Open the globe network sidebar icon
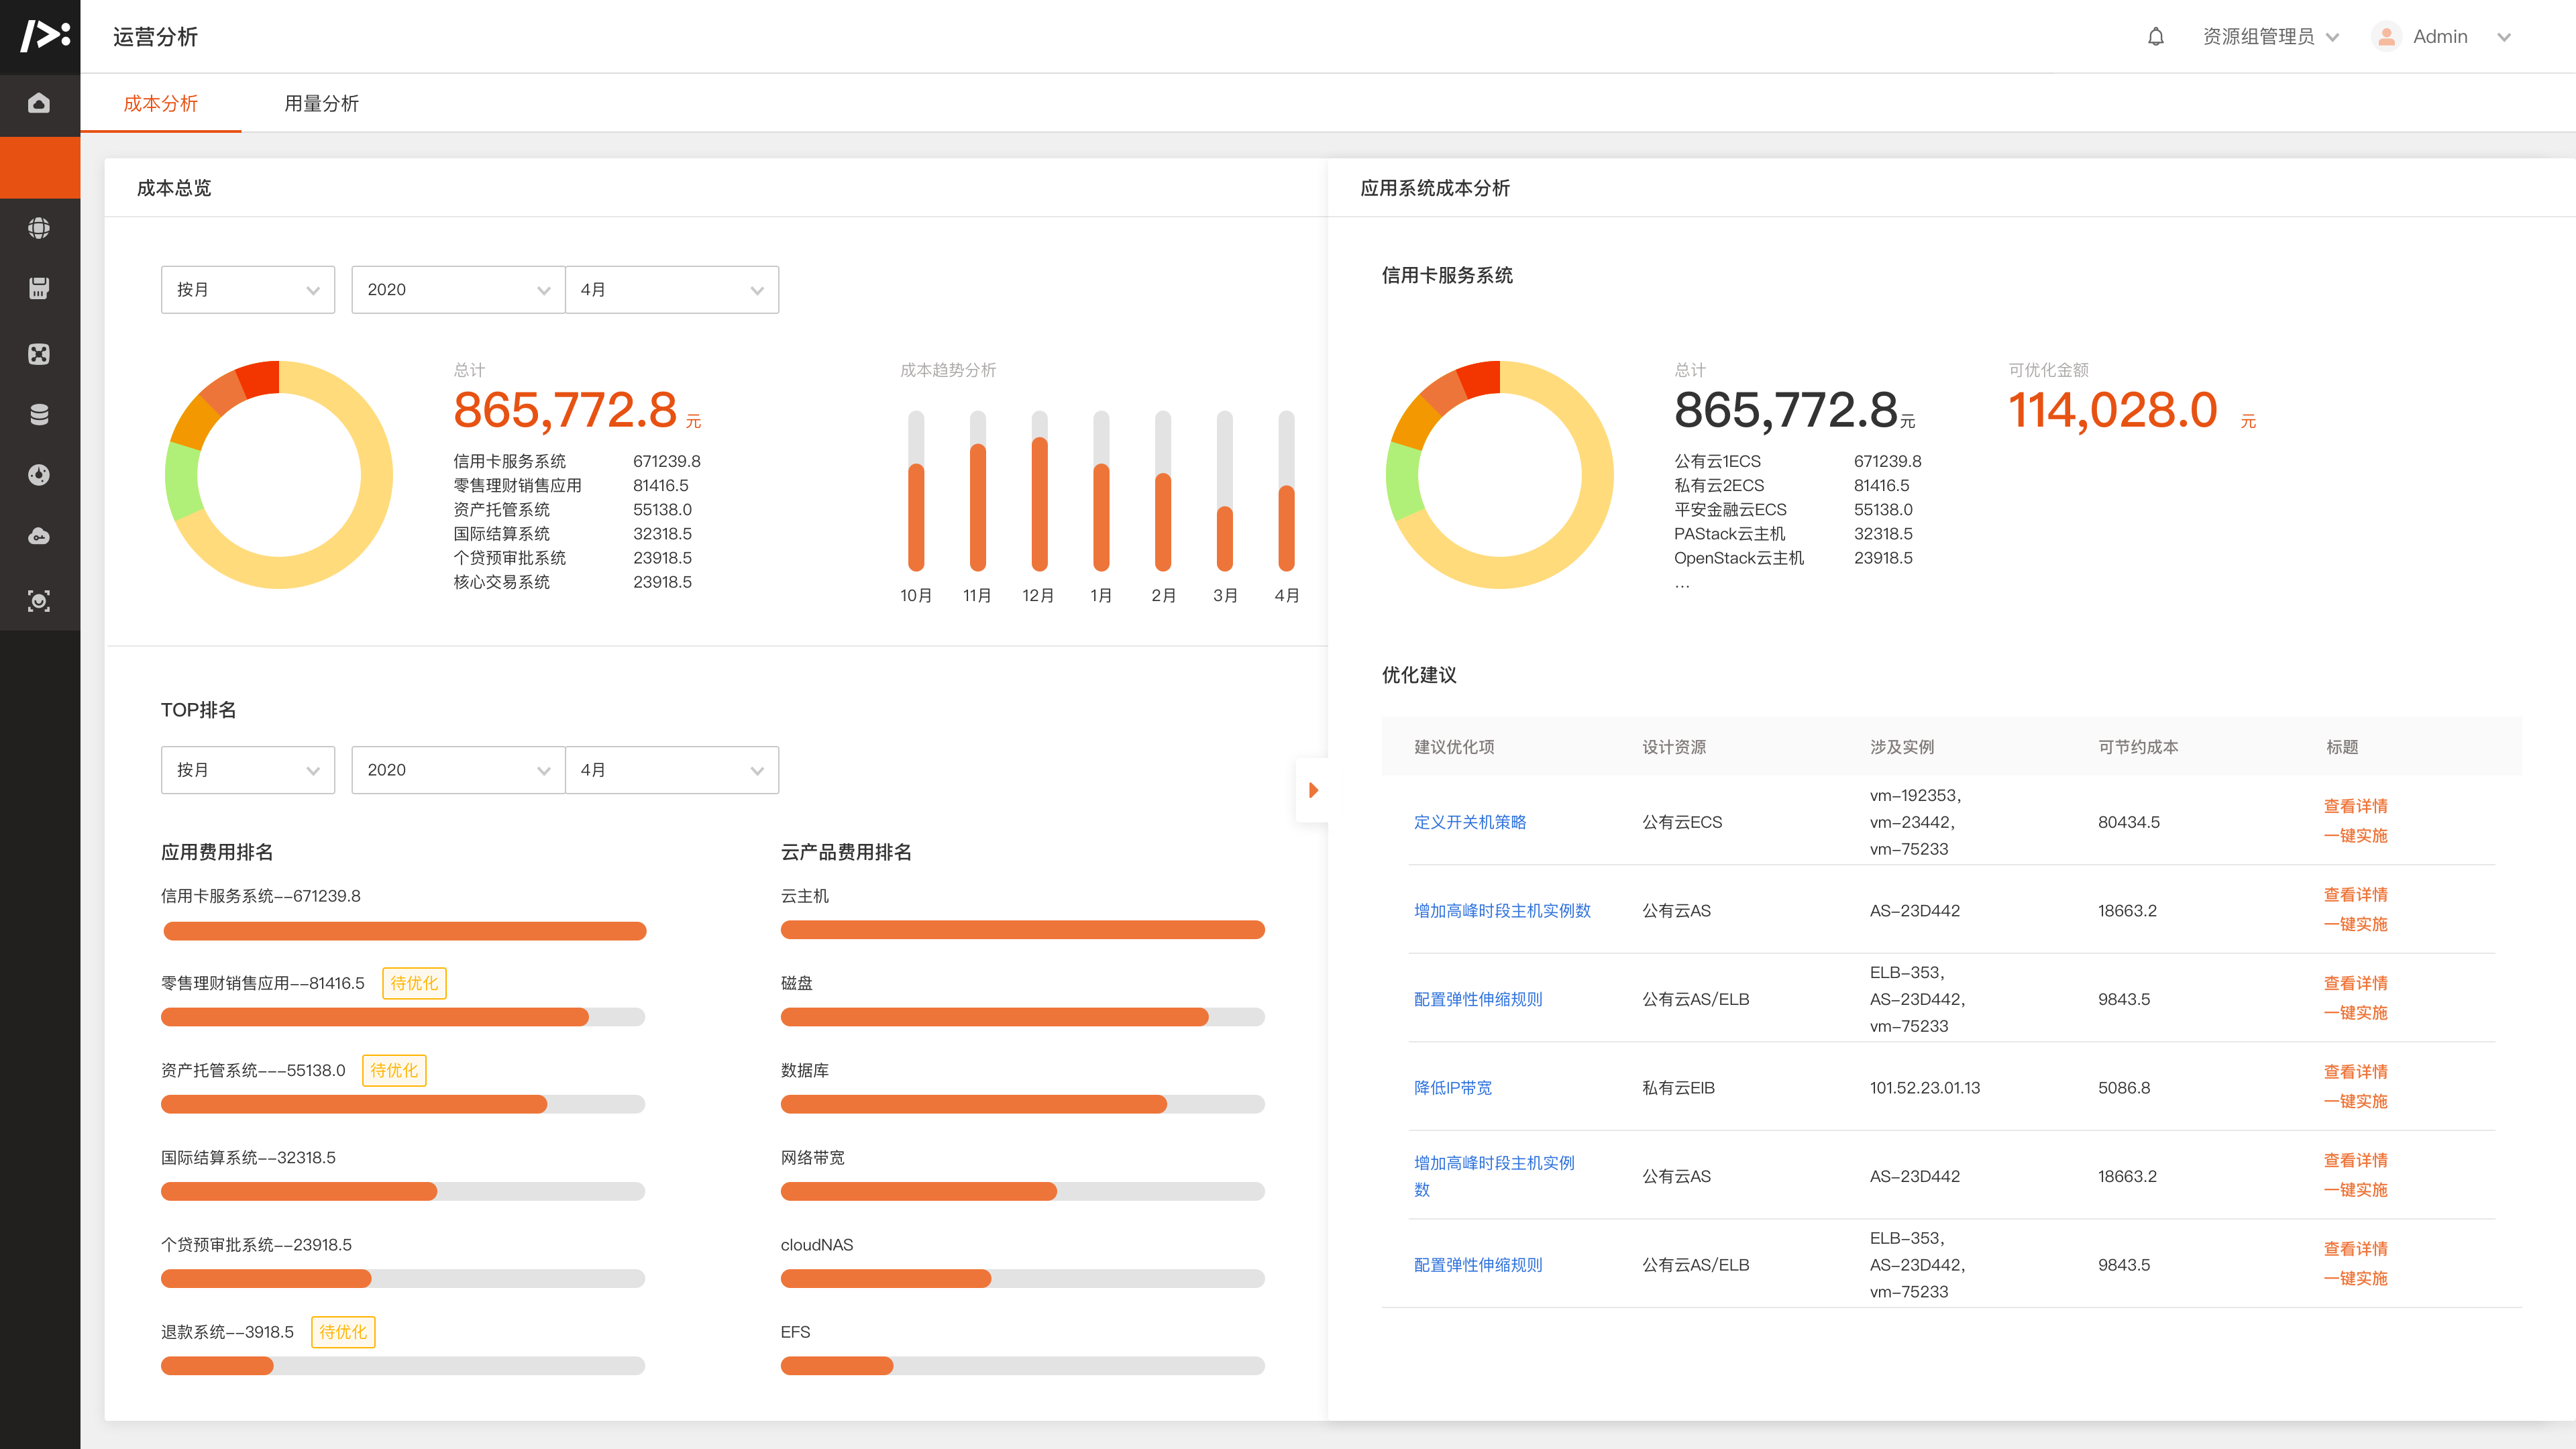The height and width of the screenshot is (1449, 2576). click(39, 228)
